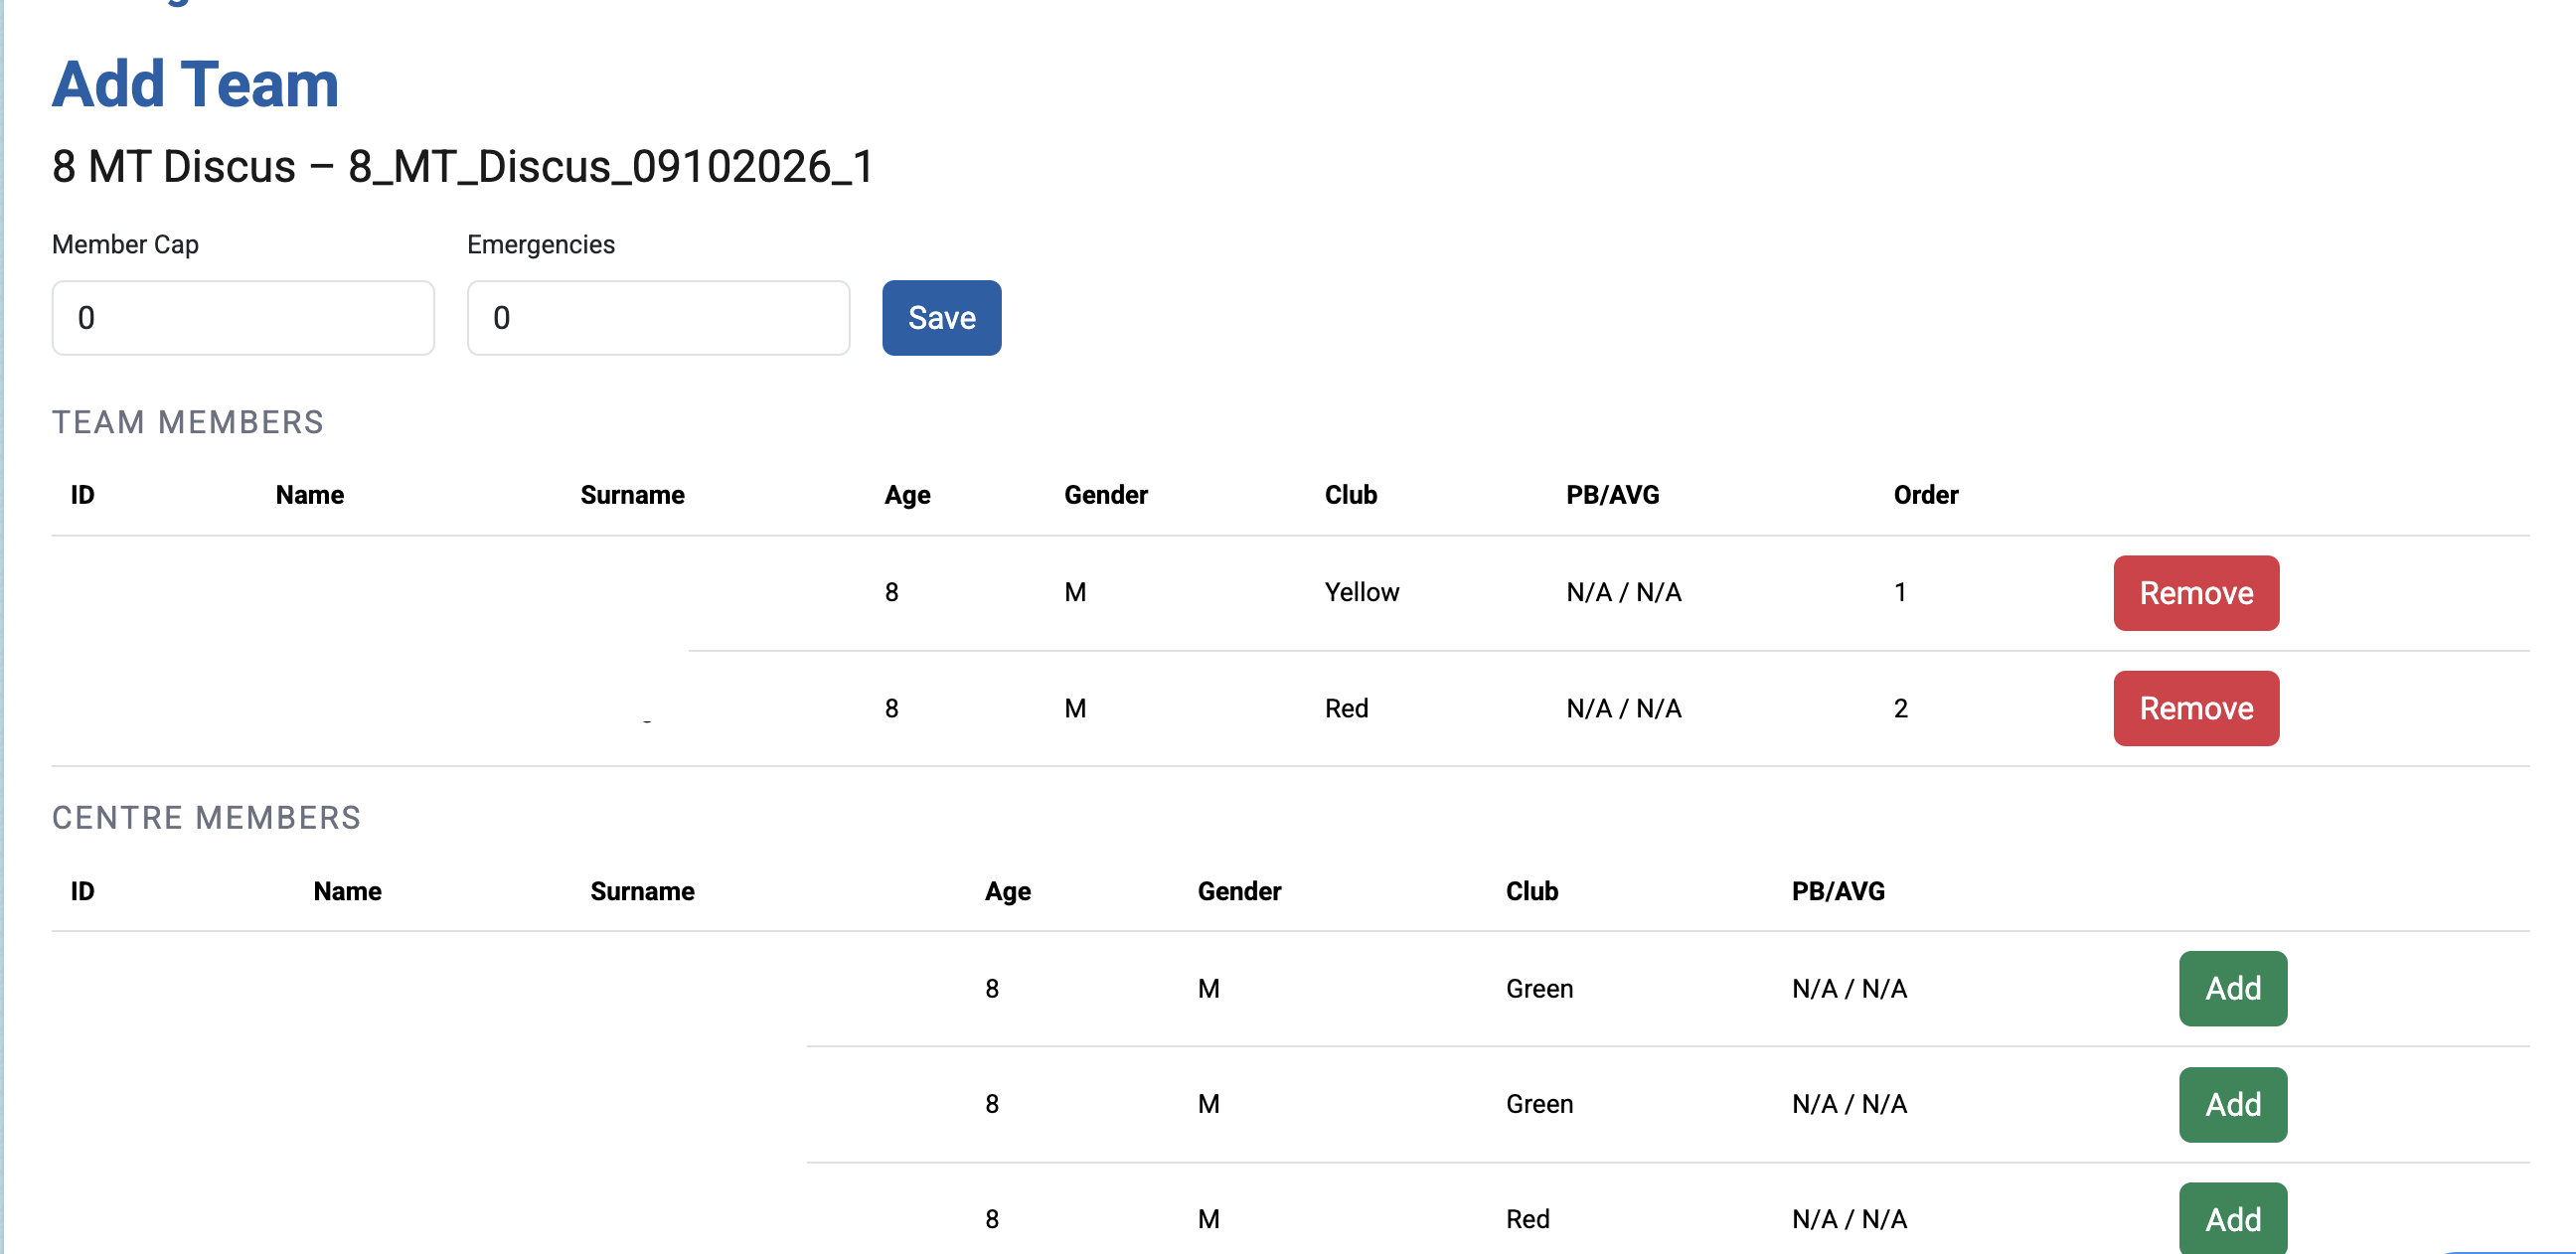Click the Add Team heading

click(x=195, y=84)
